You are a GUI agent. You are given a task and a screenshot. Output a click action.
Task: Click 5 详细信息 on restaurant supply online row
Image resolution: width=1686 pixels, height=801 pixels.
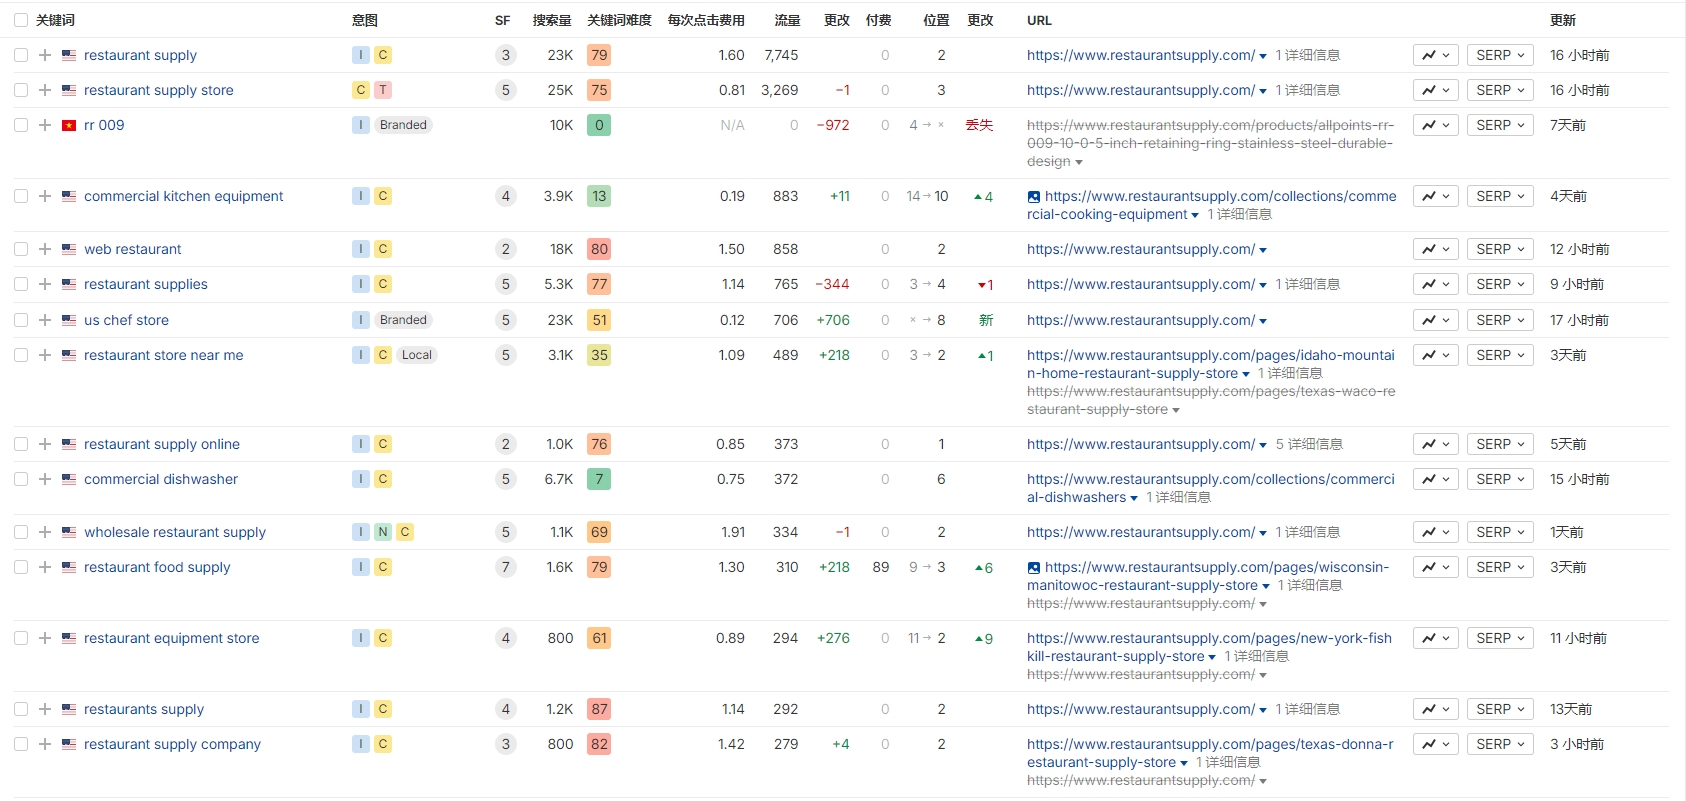click(1309, 444)
